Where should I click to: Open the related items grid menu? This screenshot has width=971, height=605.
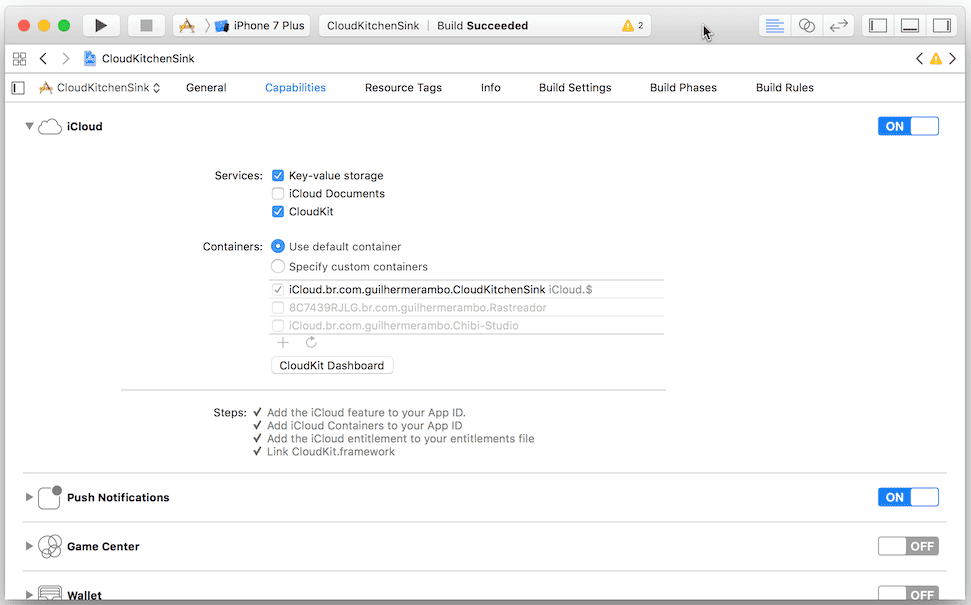[x=19, y=59]
